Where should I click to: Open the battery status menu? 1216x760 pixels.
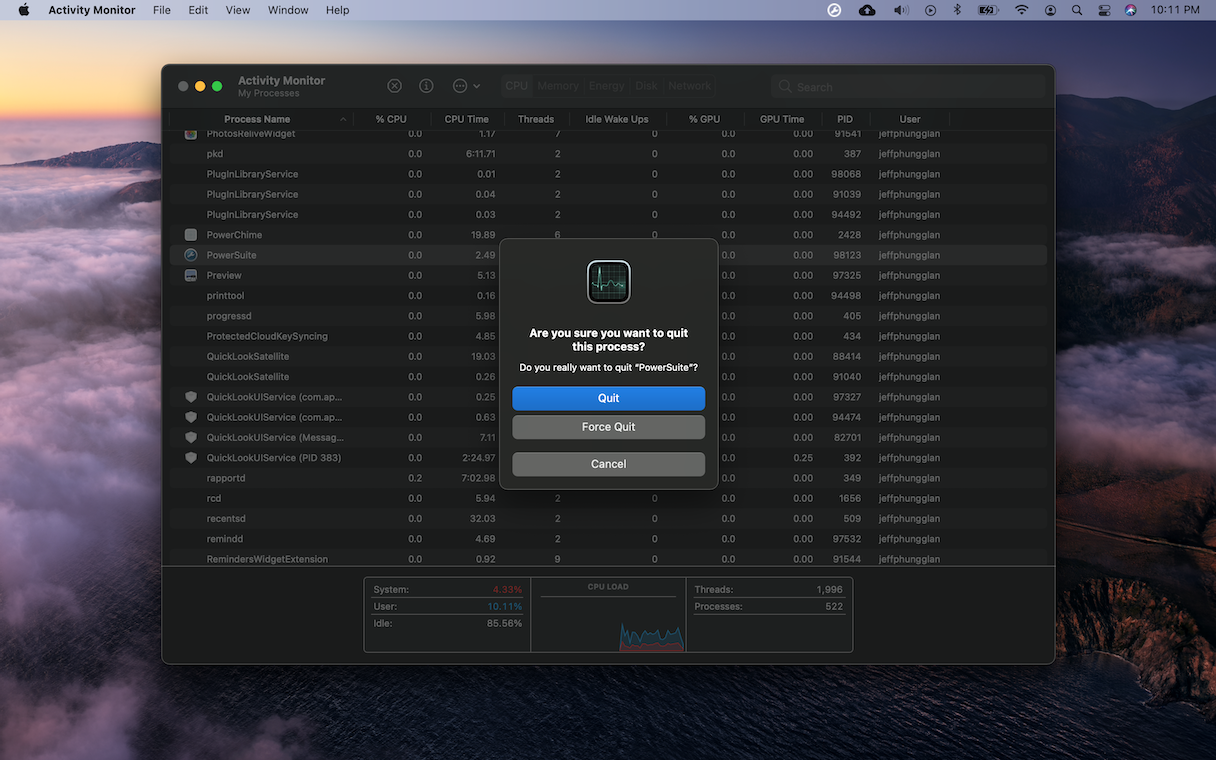coord(988,10)
